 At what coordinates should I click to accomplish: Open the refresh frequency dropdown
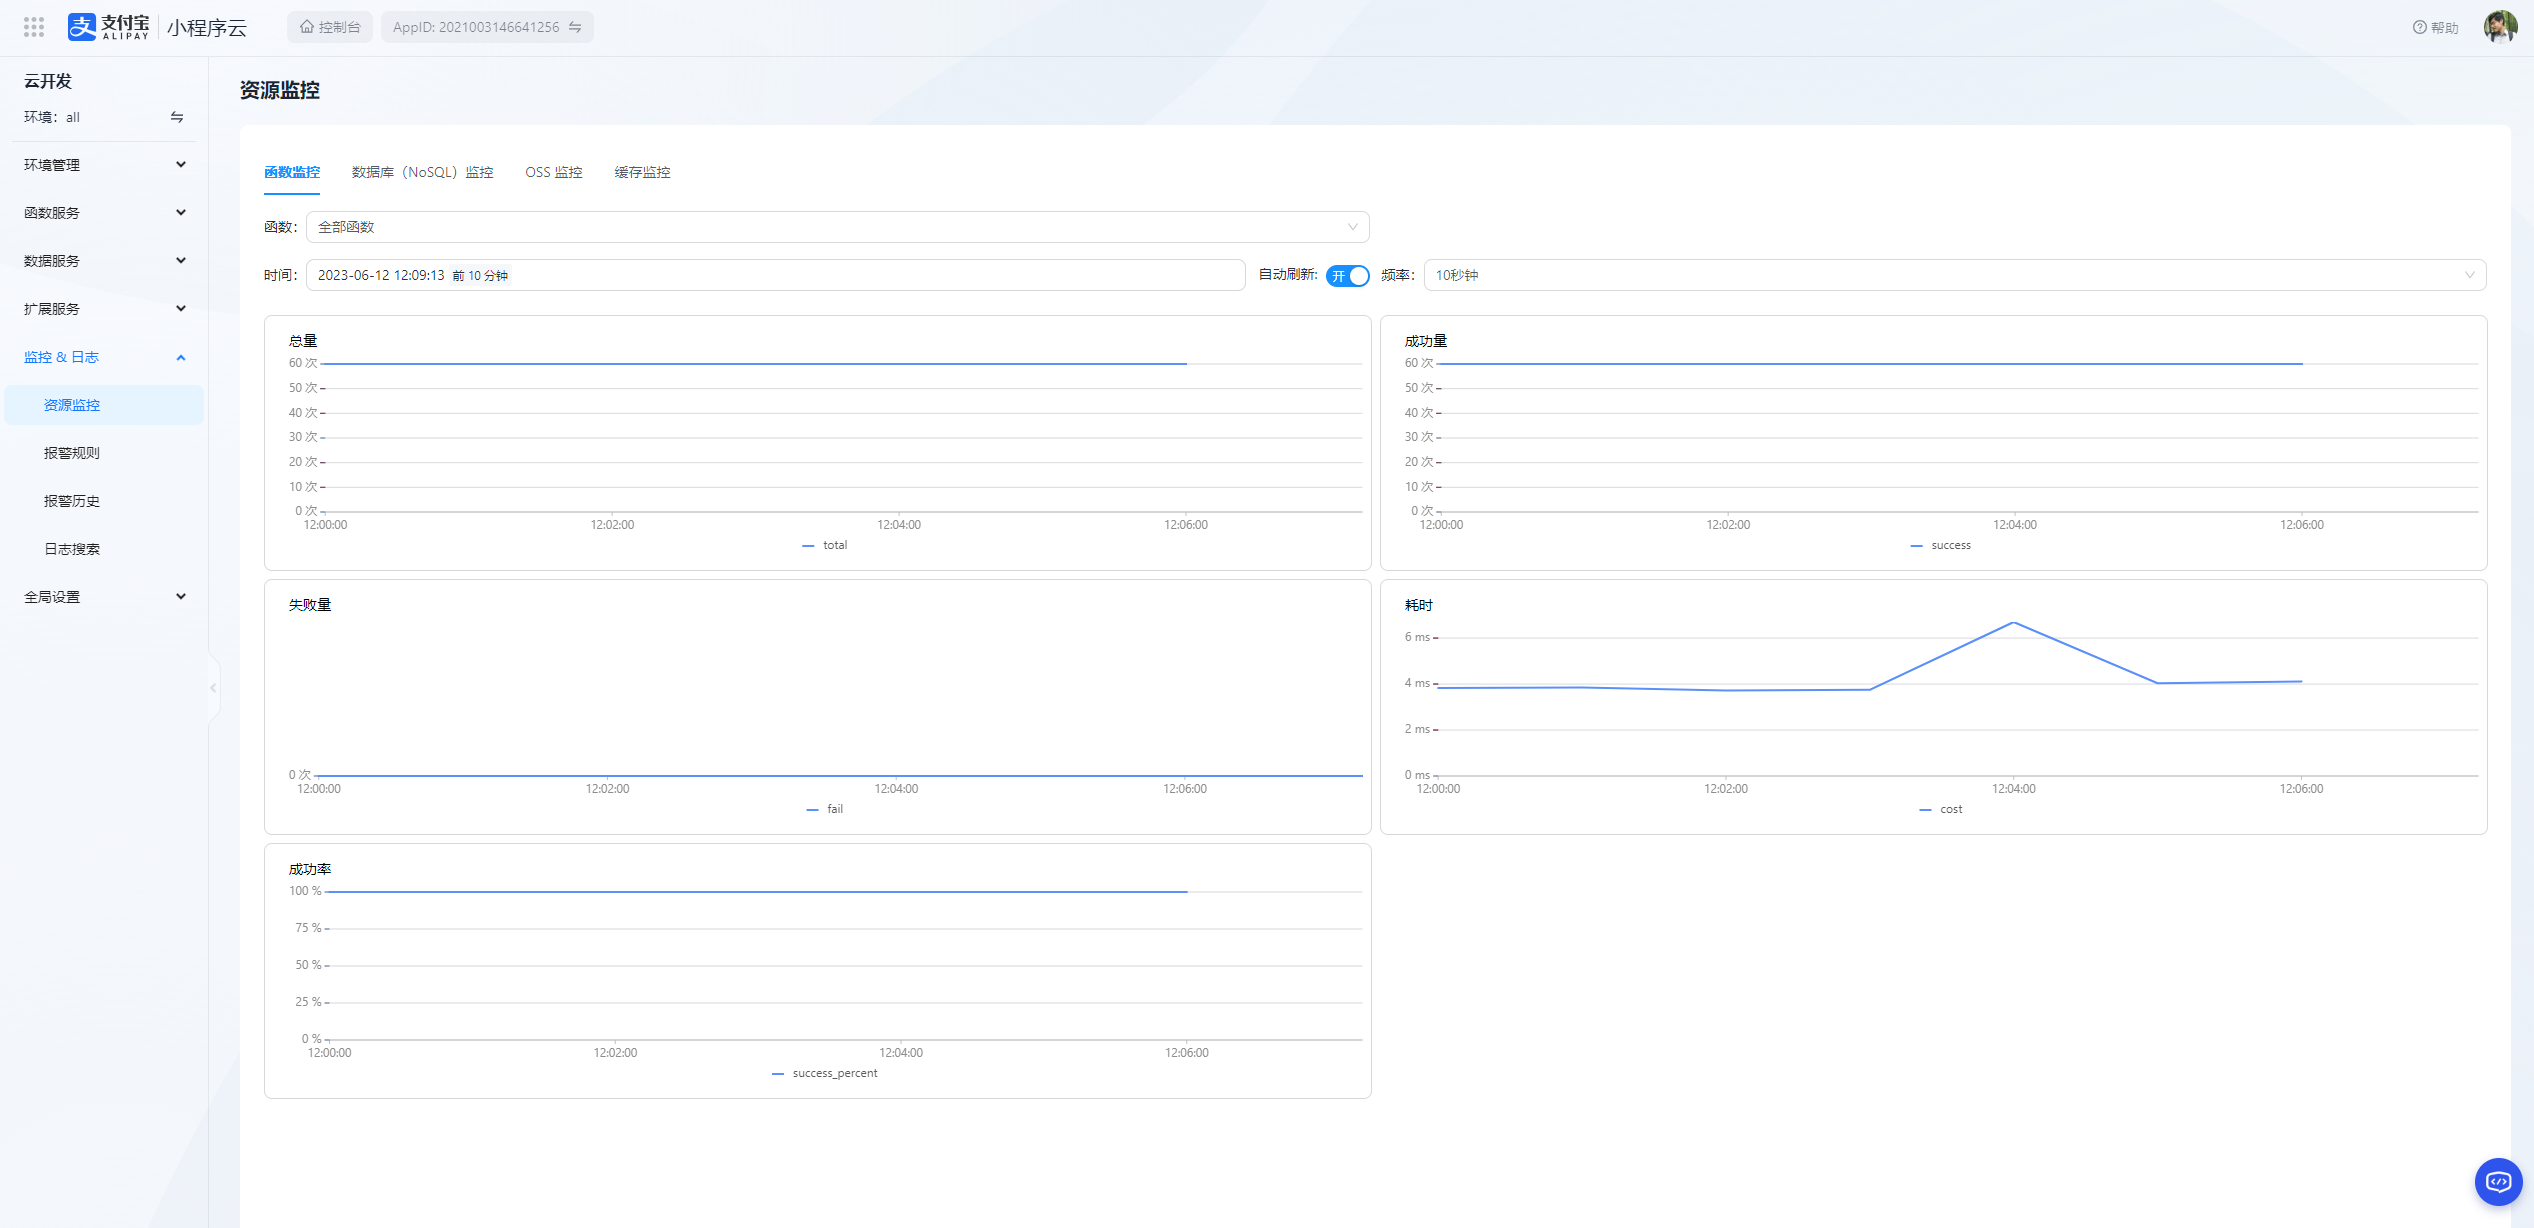pyautogui.click(x=1954, y=275)
